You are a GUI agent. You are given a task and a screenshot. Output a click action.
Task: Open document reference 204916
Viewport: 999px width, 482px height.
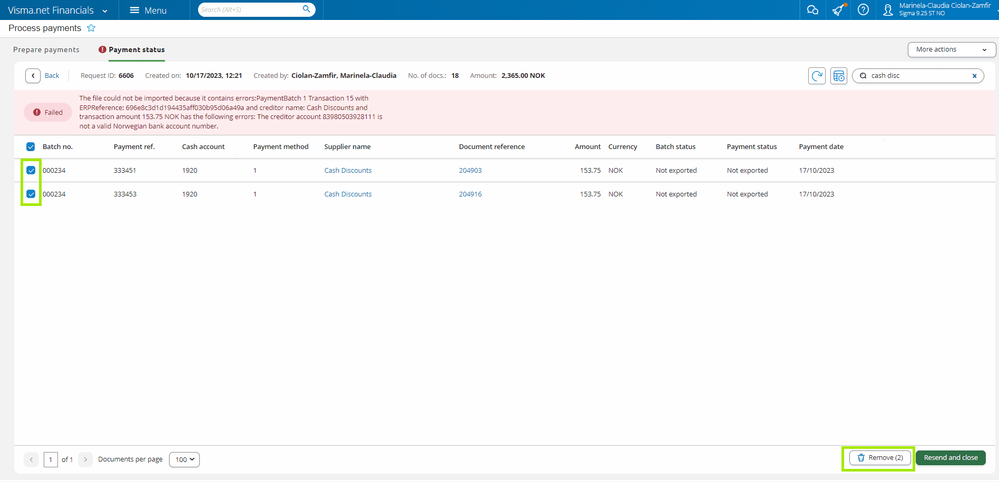[x=470, y=194]
